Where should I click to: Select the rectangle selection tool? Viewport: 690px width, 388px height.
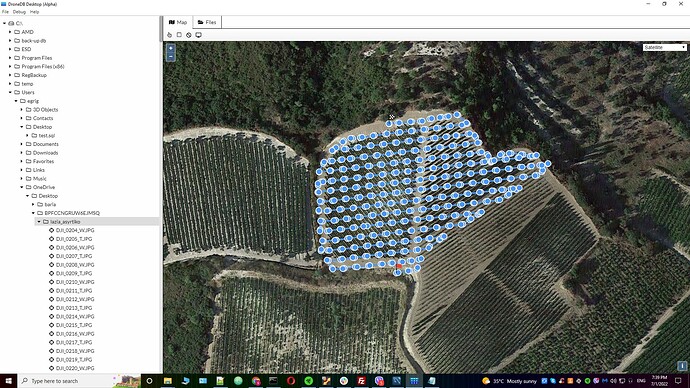[179, 35]
